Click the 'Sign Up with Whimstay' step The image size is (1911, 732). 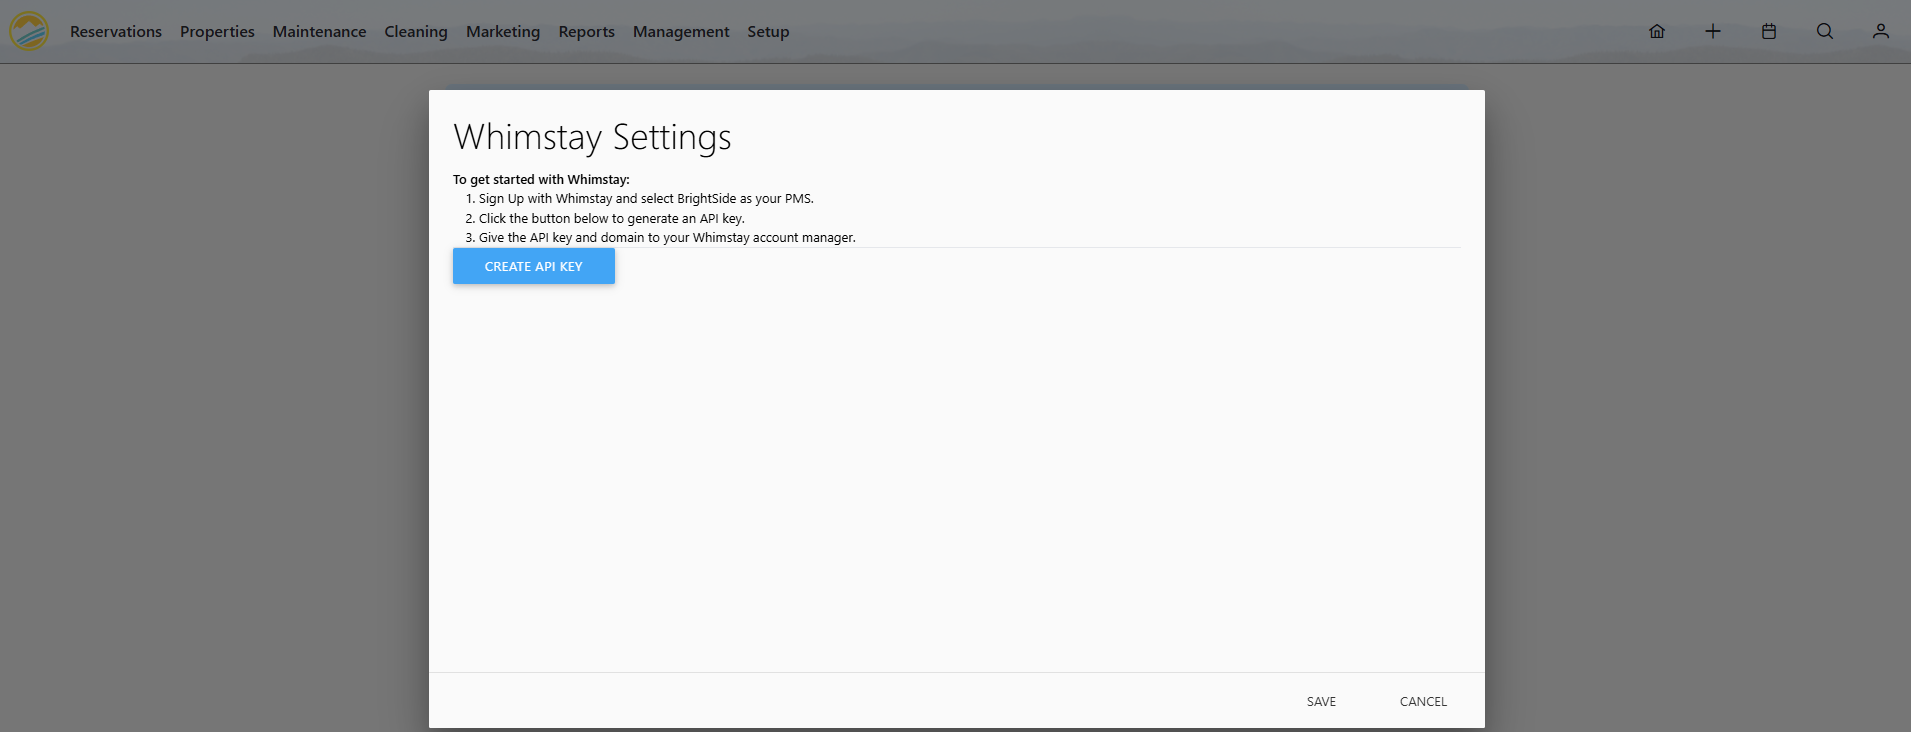[646, 199]
